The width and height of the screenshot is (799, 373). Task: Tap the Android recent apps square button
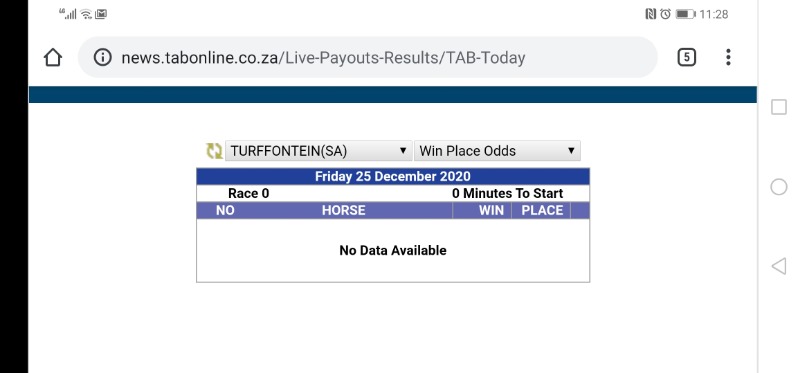779,107
